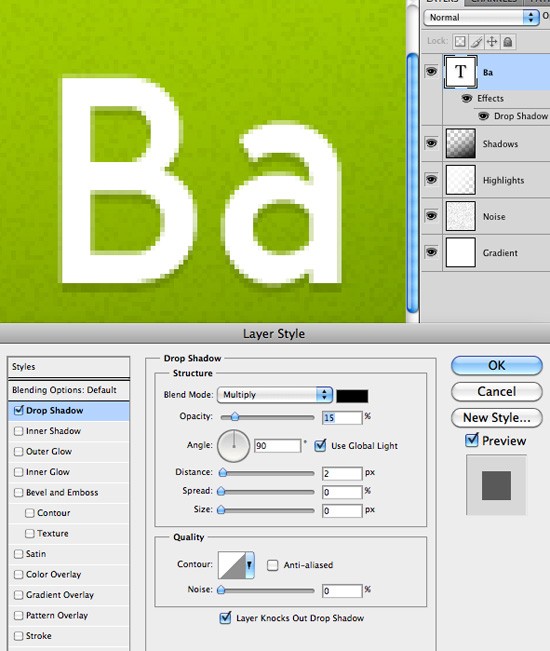Click the lock transparent pixels icon
The width and height of the screenshot is (550, 651).
click(460, 42)
